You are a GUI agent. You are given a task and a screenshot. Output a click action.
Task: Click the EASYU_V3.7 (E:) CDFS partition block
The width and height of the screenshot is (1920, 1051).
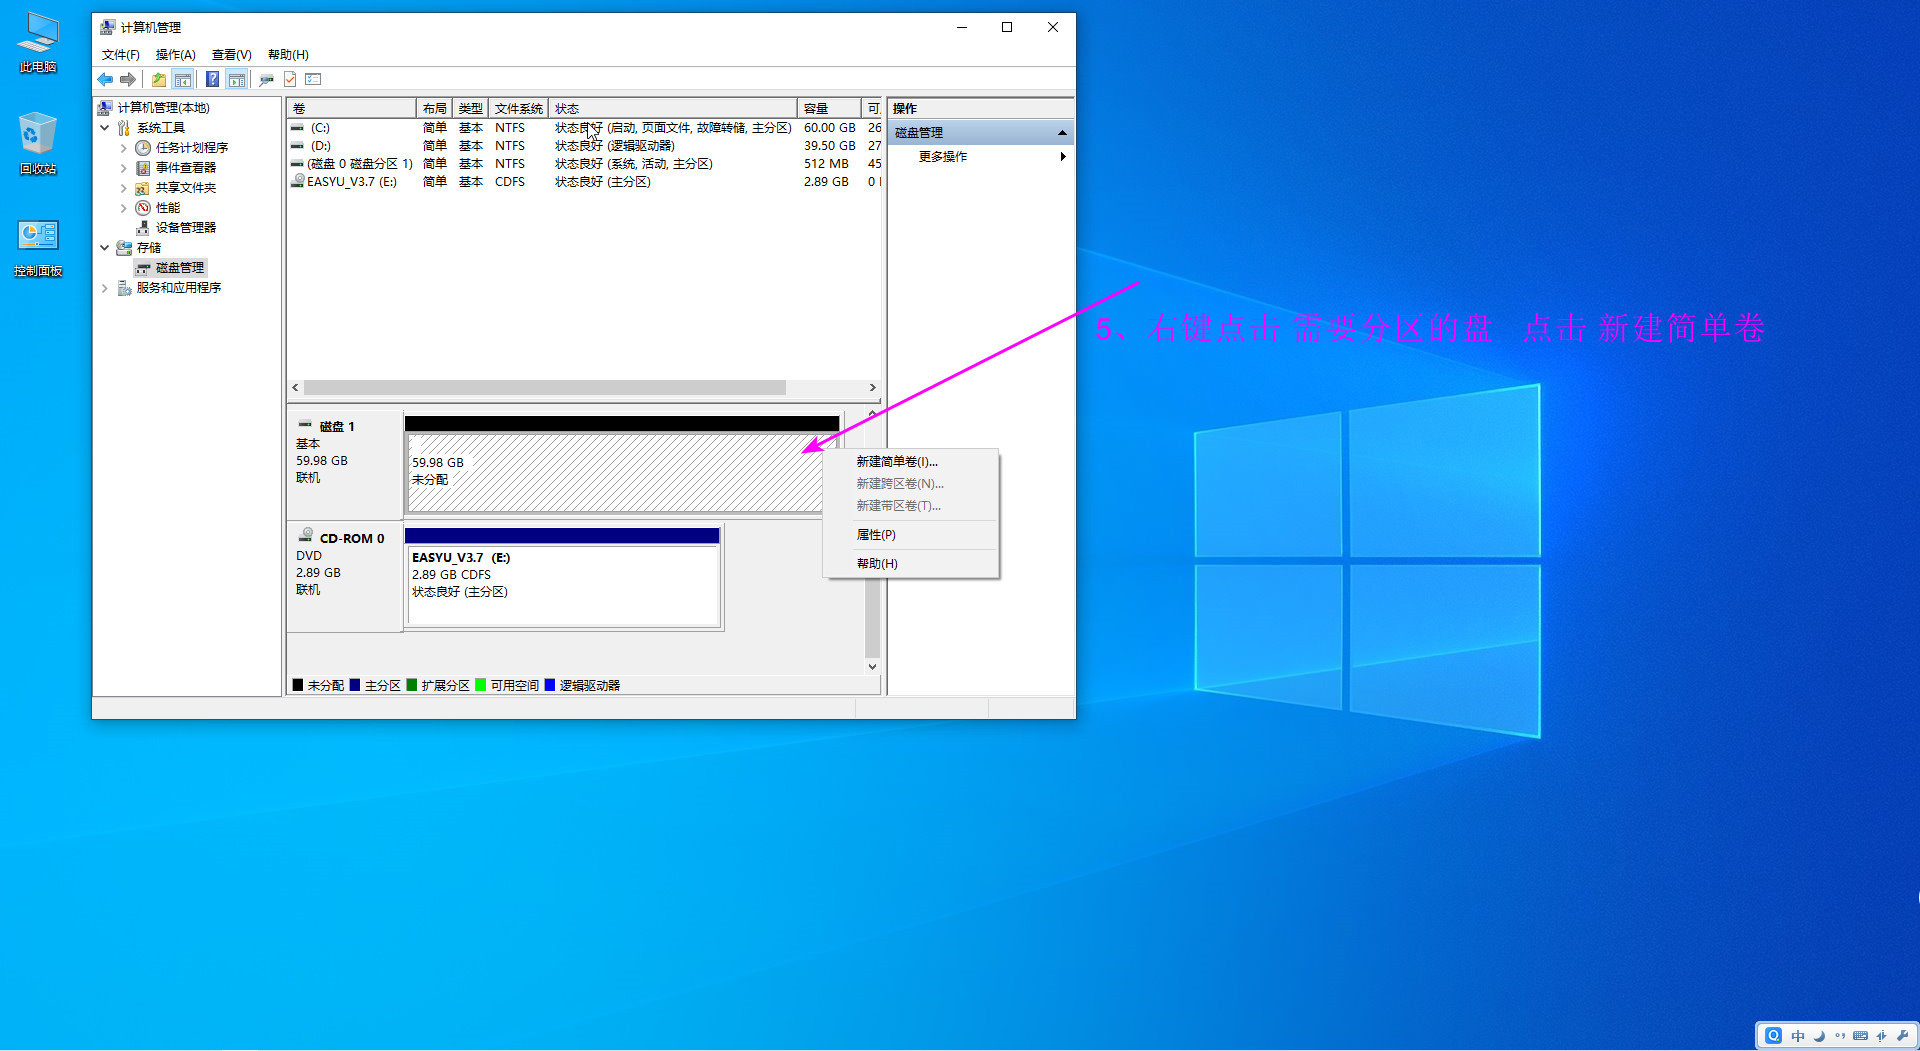562,585
